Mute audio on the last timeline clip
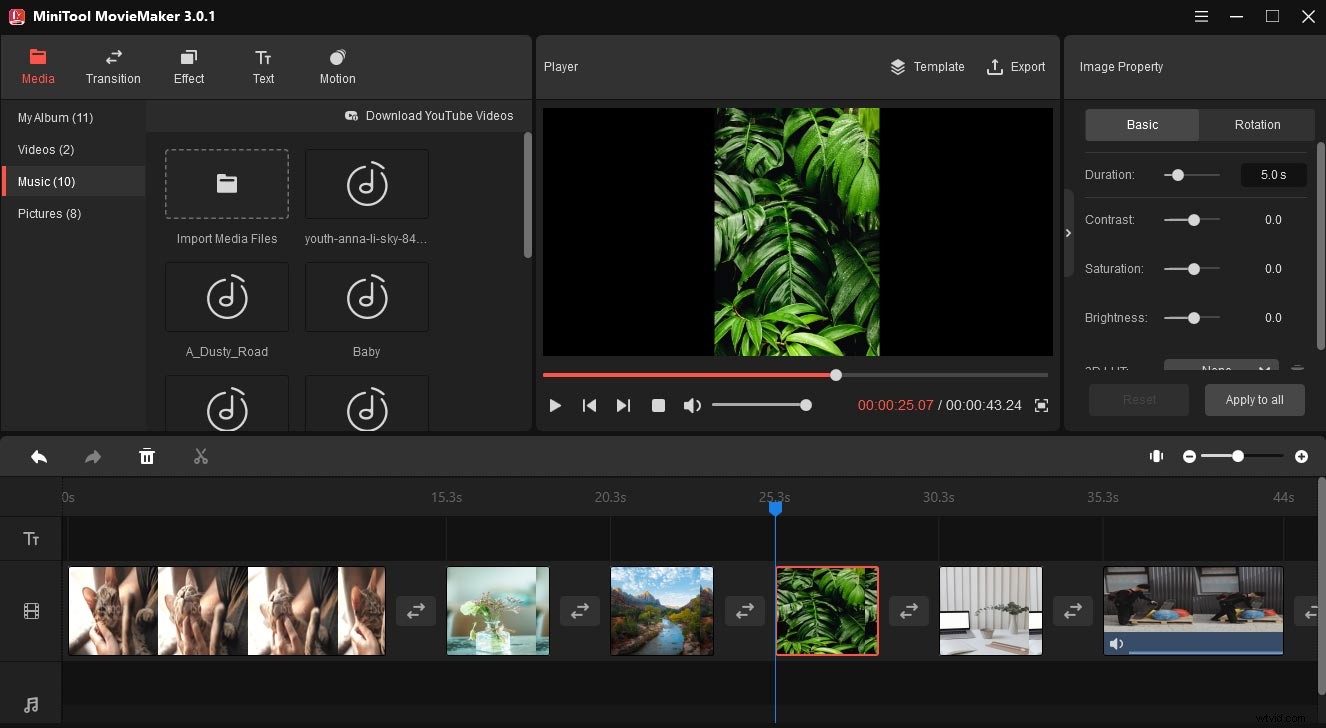1326x728 pixels. (1116, 643)
